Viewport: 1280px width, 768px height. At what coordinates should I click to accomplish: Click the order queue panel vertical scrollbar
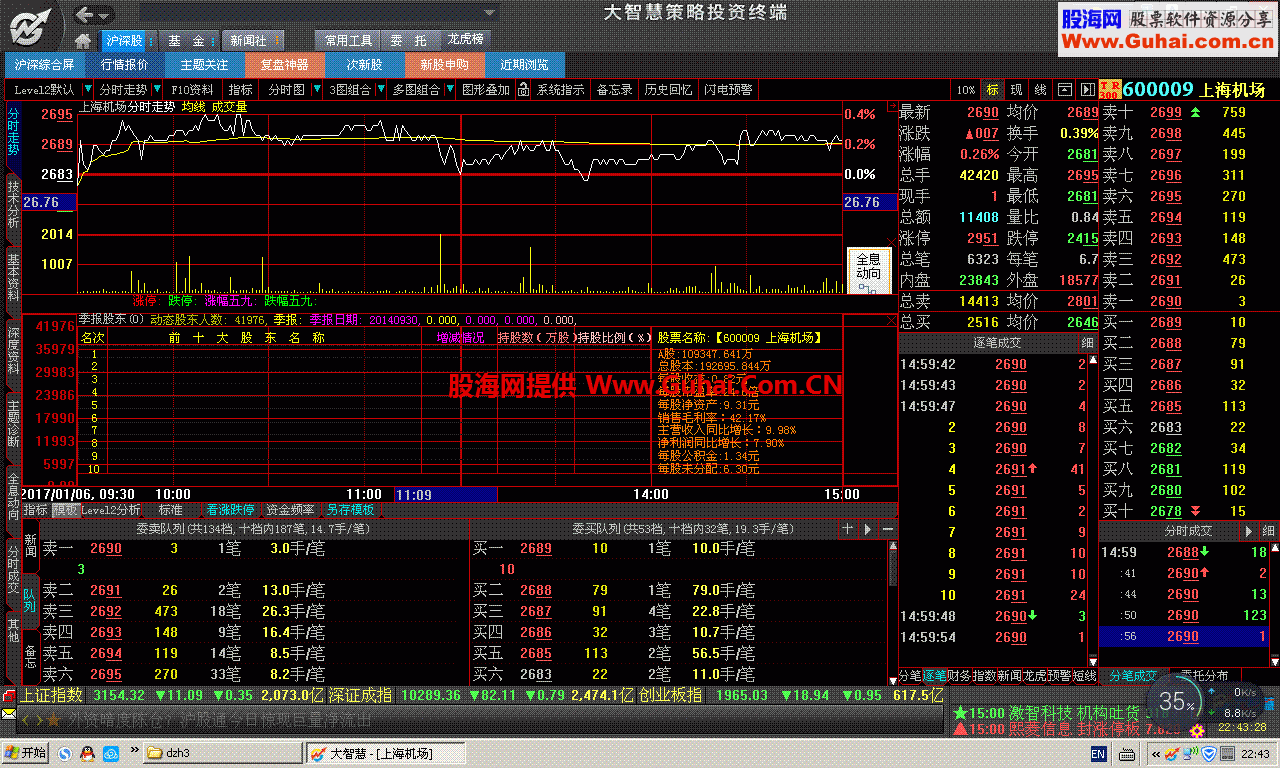[x=892, y=612]
